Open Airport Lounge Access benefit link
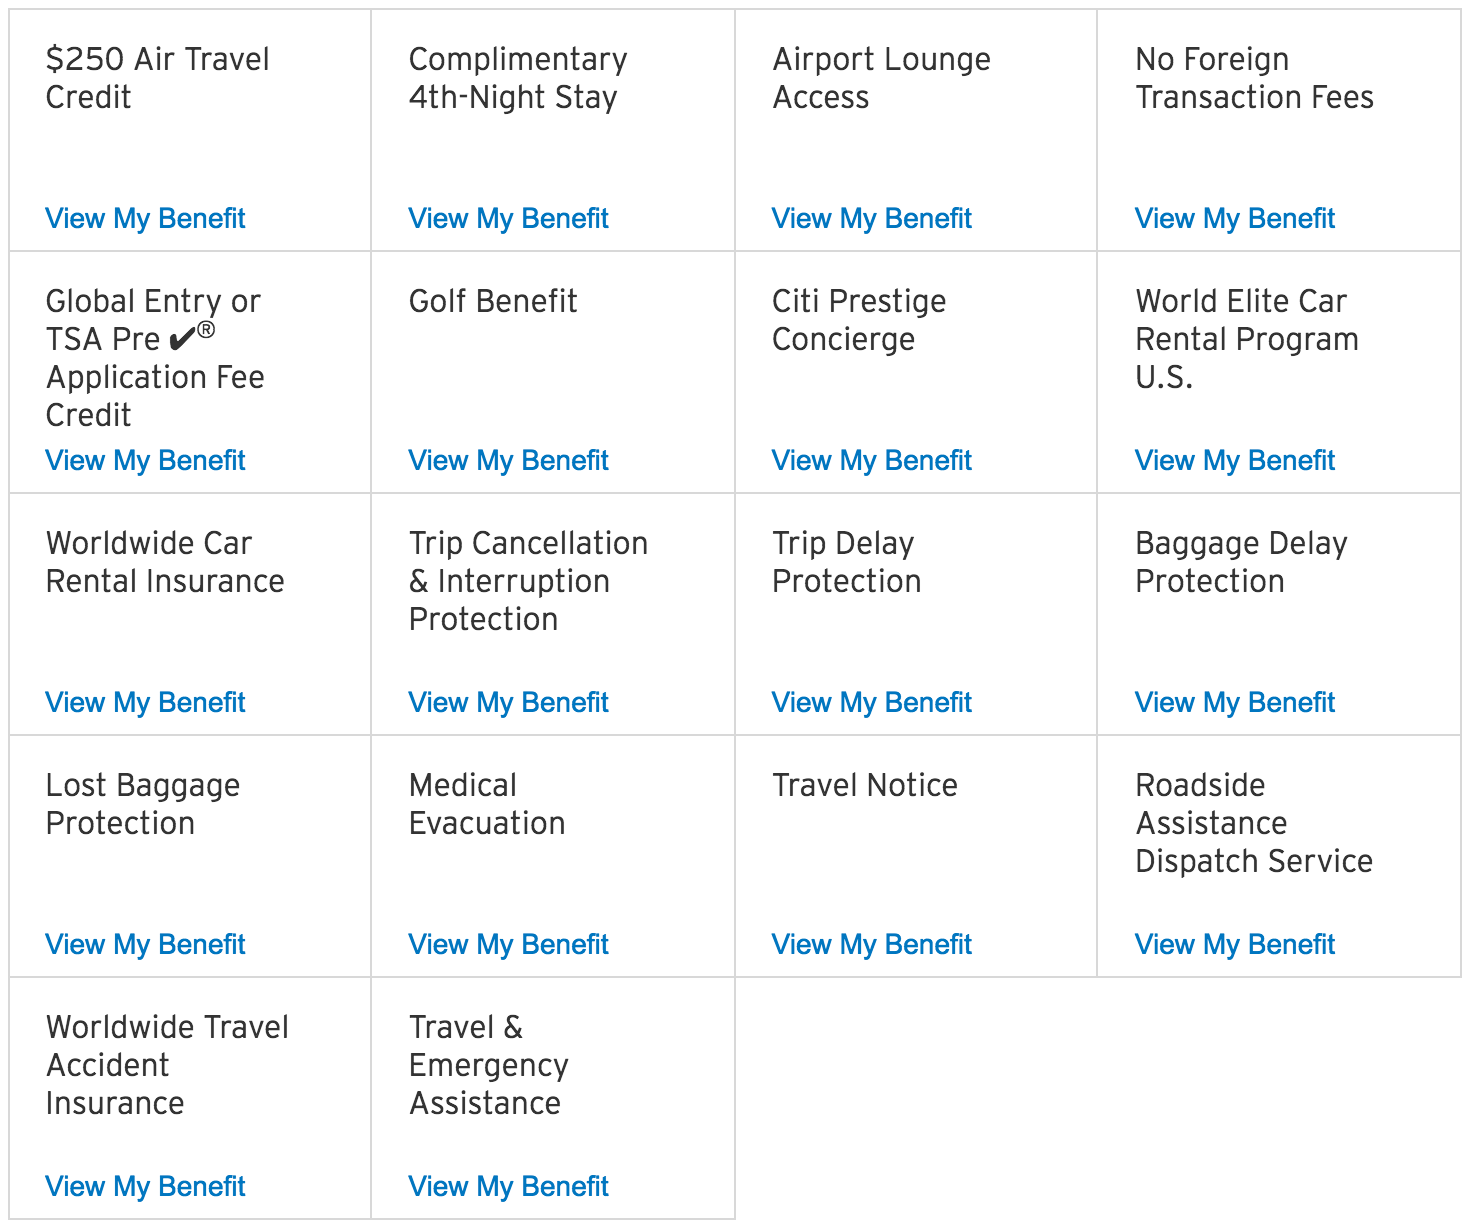 point(871,218)
